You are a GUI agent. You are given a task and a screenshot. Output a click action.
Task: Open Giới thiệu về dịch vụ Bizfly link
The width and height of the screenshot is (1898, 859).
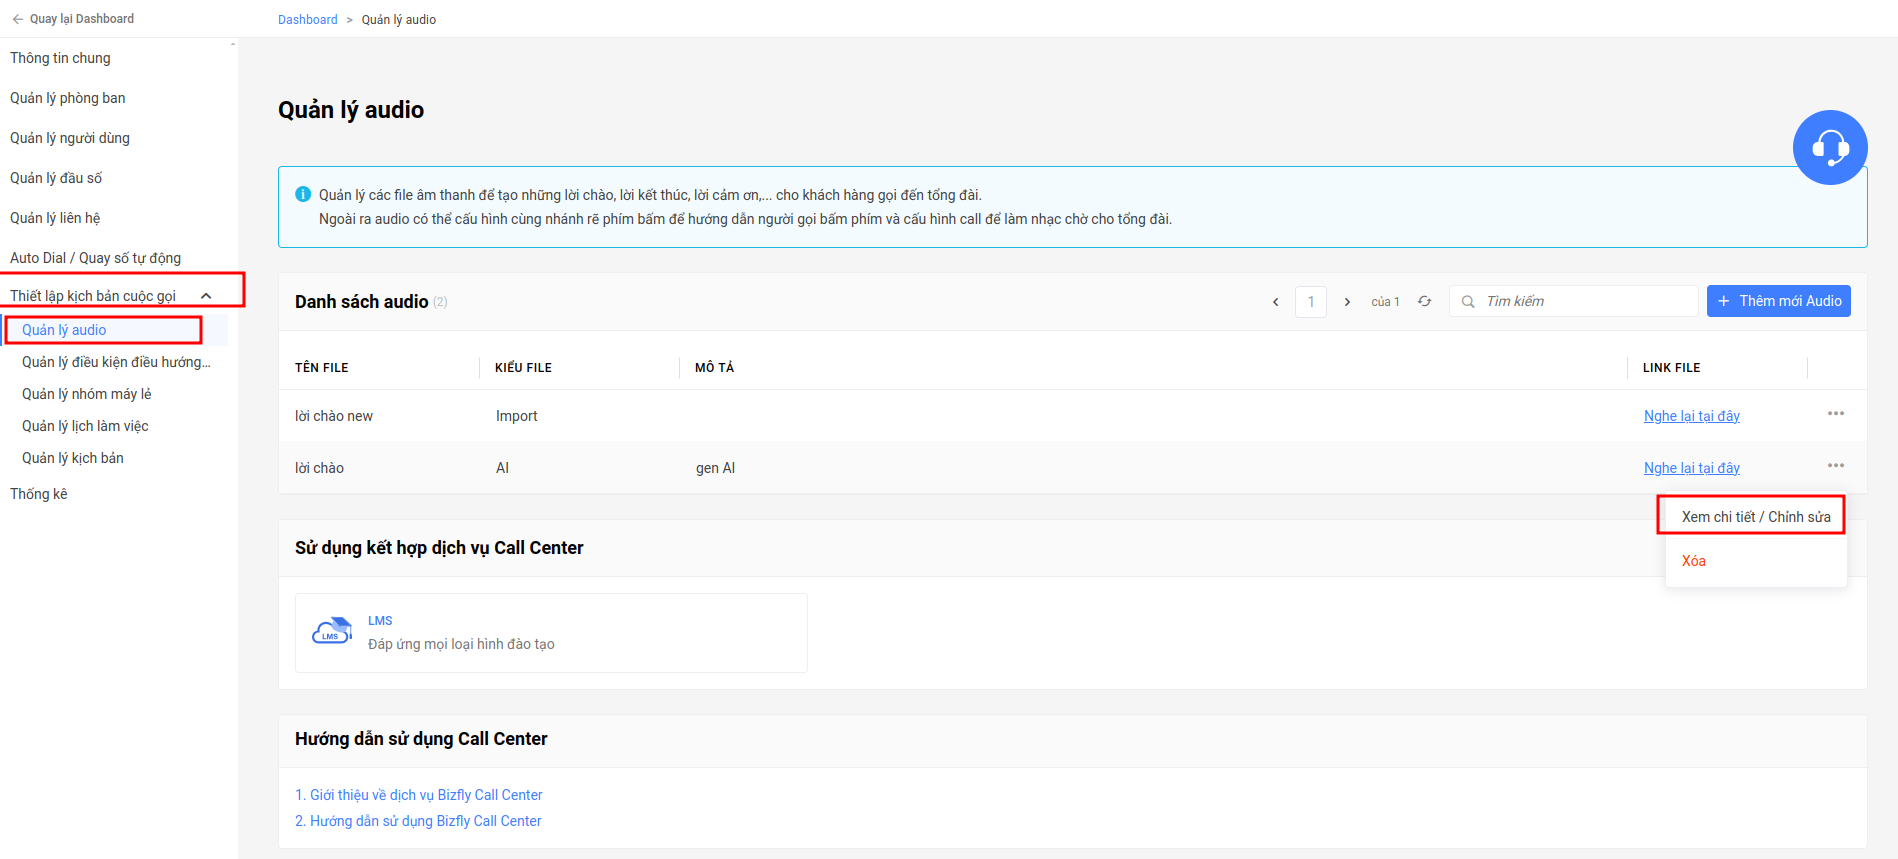click(x=418, y=795)
